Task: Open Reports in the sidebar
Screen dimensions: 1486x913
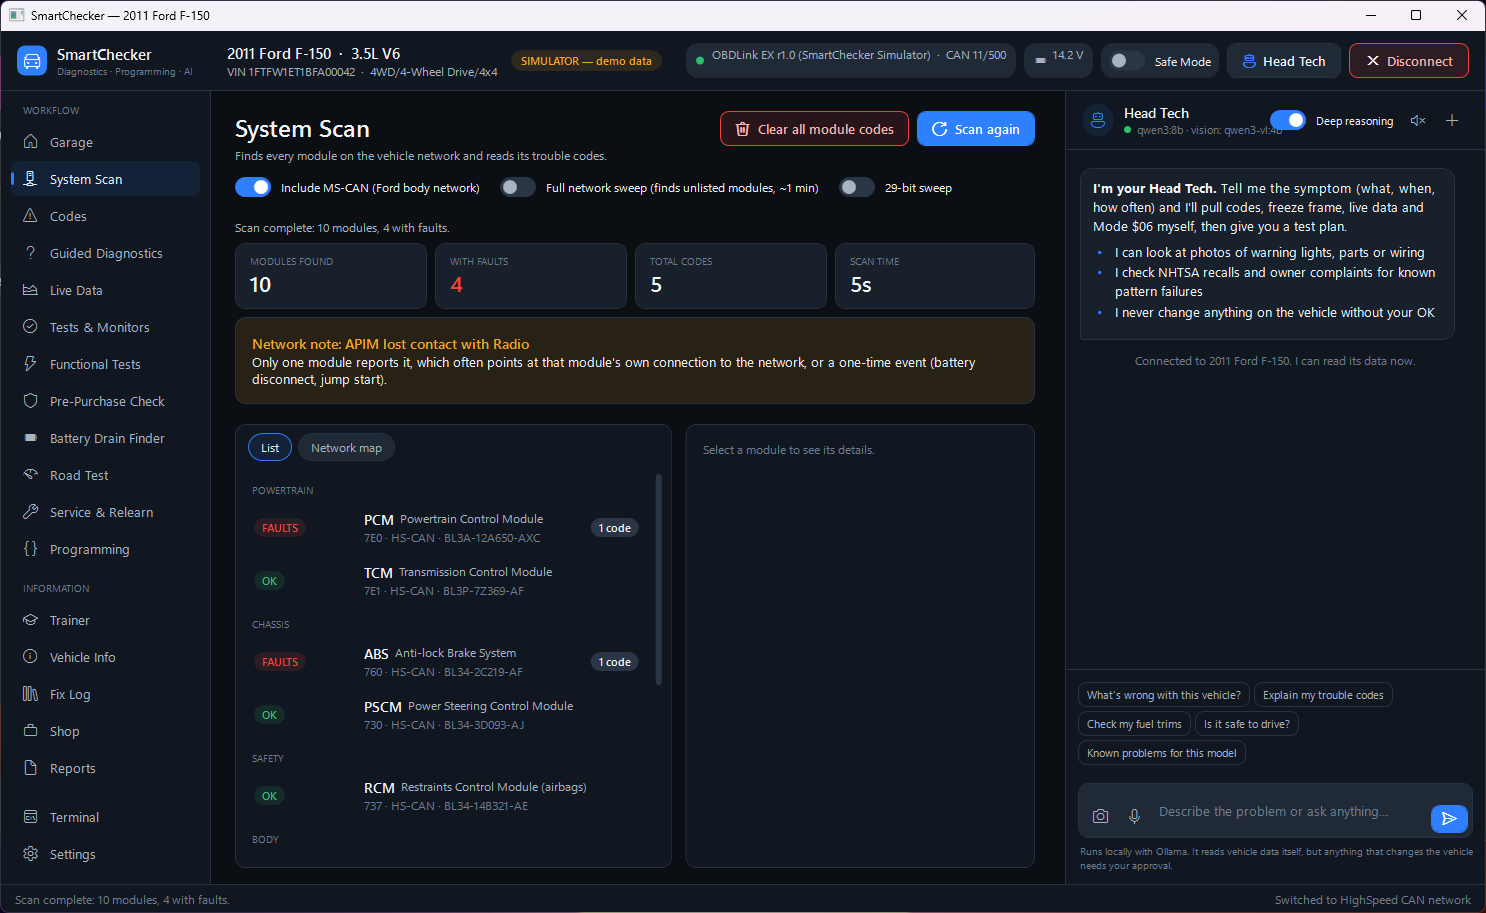Action: click(105, 768)
